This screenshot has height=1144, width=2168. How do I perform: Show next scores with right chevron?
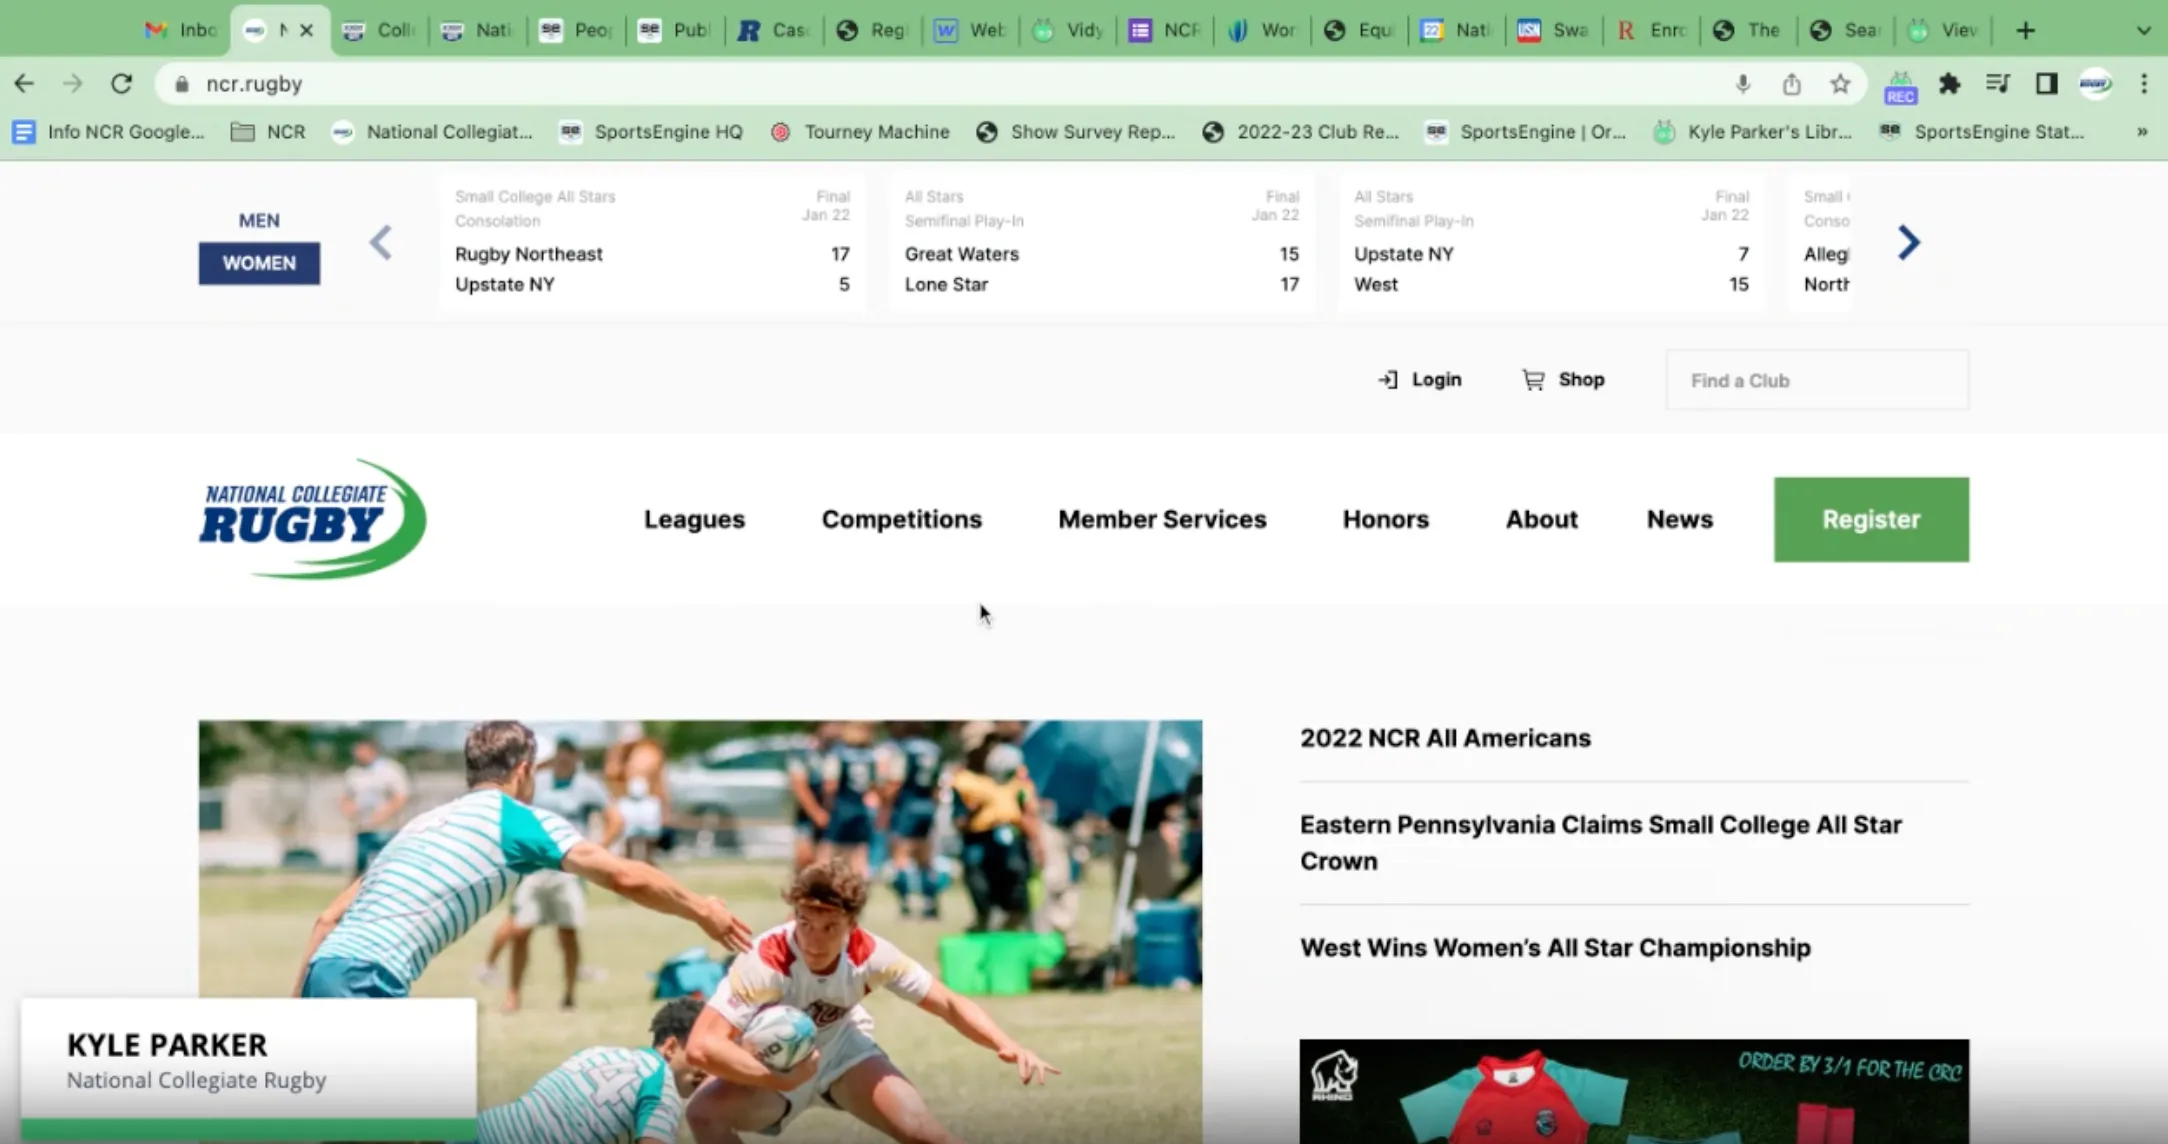(1908, 242)
